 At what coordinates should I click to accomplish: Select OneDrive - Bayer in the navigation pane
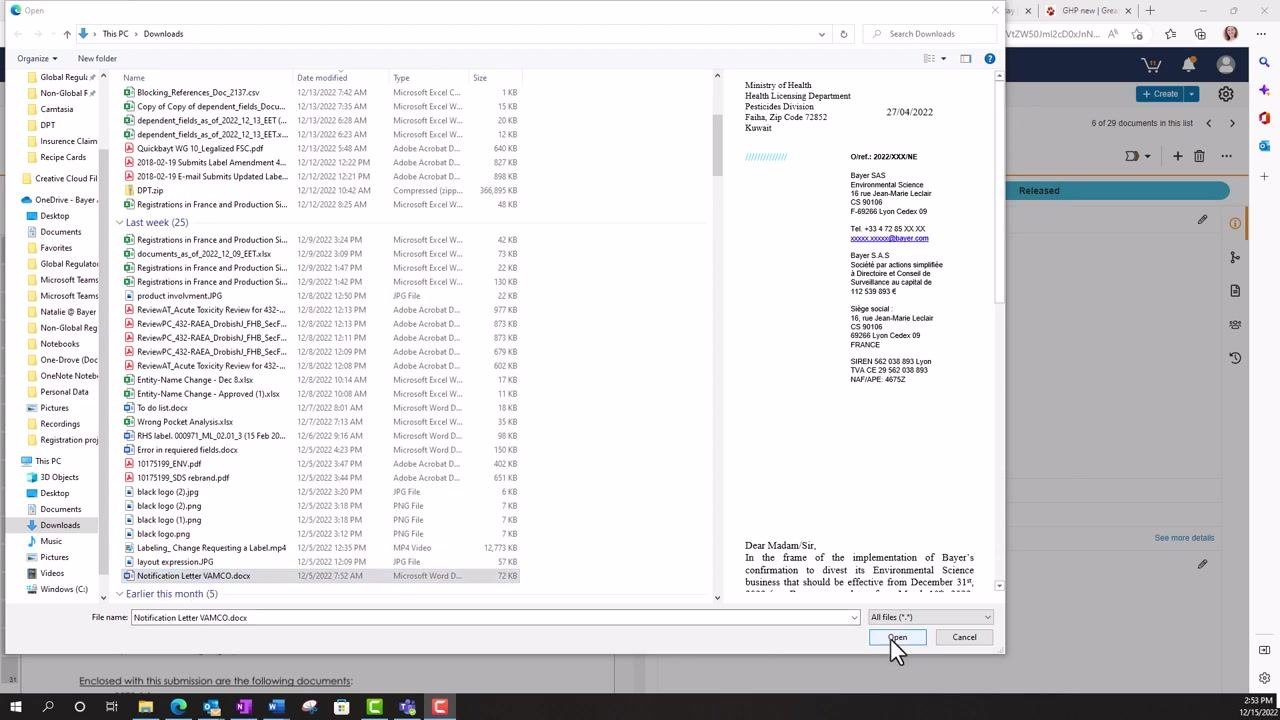coord(66,200)
